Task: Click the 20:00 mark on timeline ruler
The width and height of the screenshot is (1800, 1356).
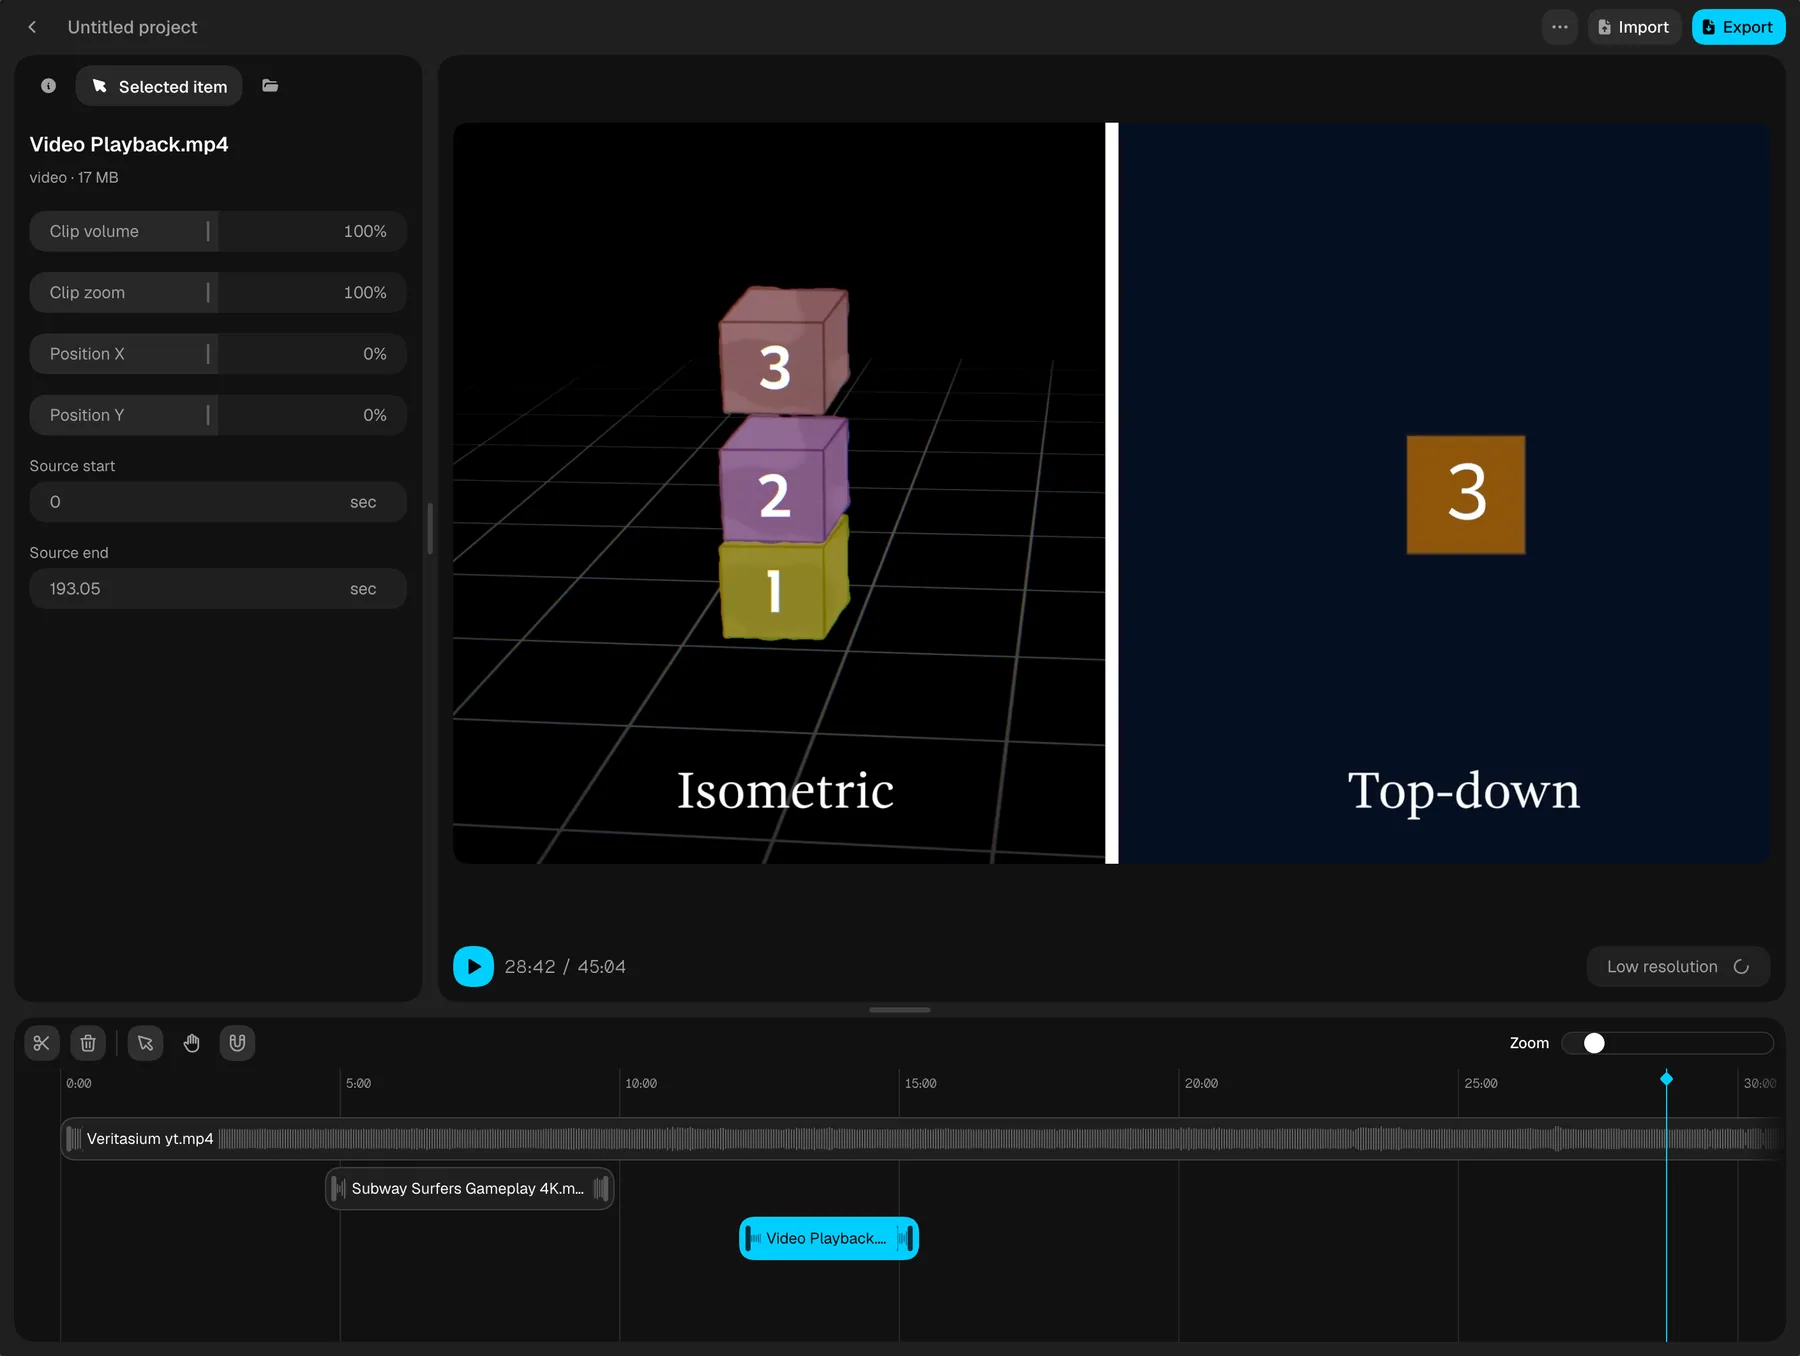Action: (x=1201, y=1083)
